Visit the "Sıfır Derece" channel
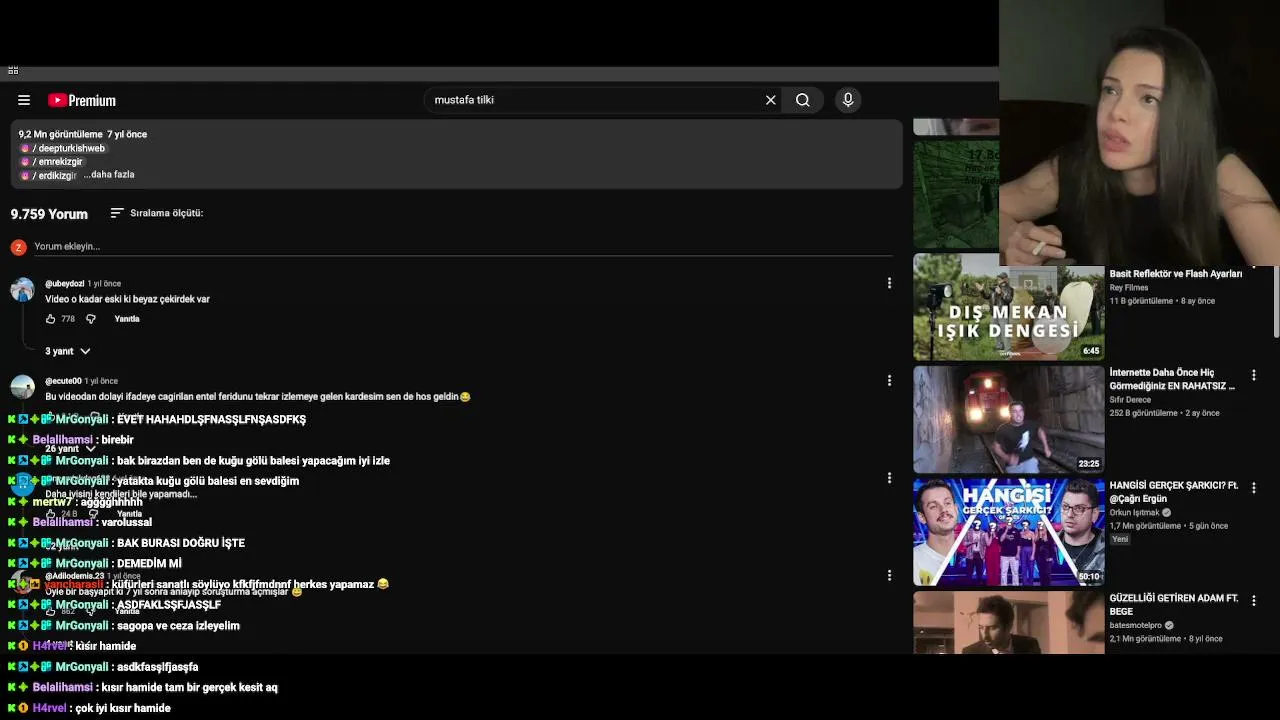This screenshot has width=1280, height=720. click(1130, 400)
